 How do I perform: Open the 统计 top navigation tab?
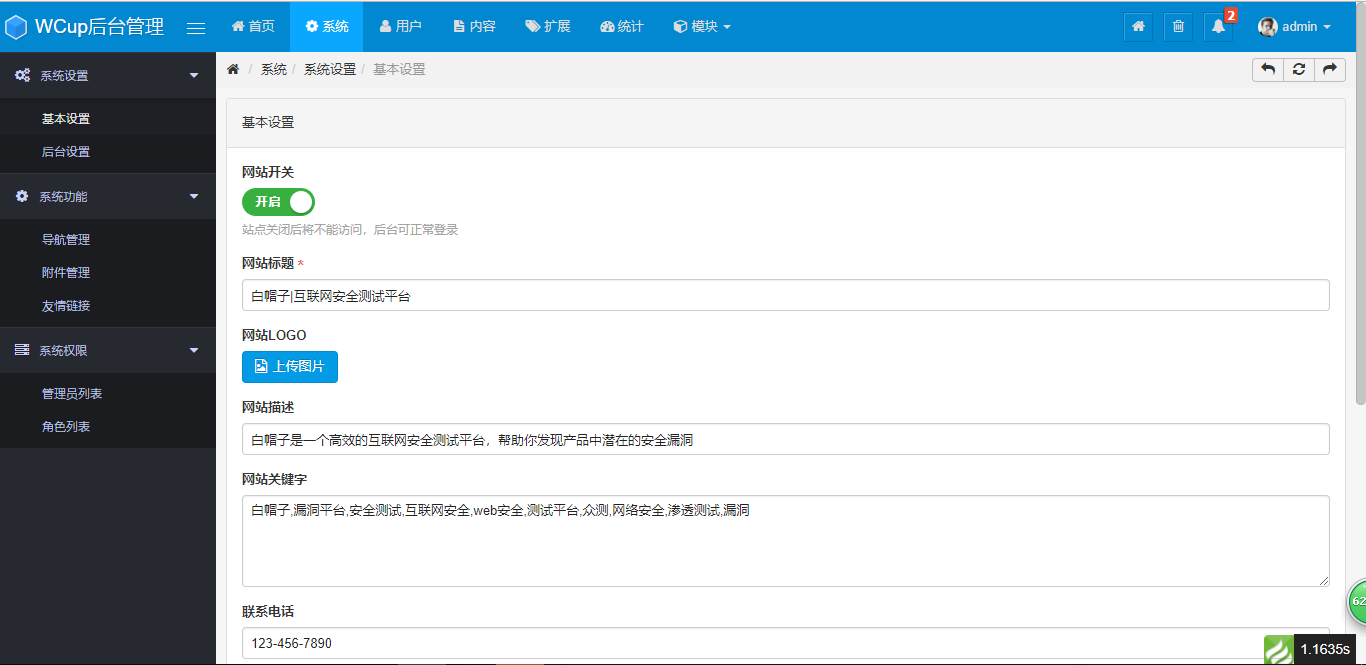pyautogui.click(x=622, y=26)
